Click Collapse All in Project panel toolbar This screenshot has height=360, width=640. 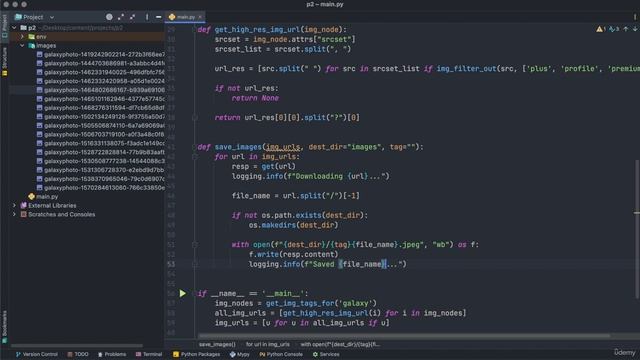coord(132,17)
